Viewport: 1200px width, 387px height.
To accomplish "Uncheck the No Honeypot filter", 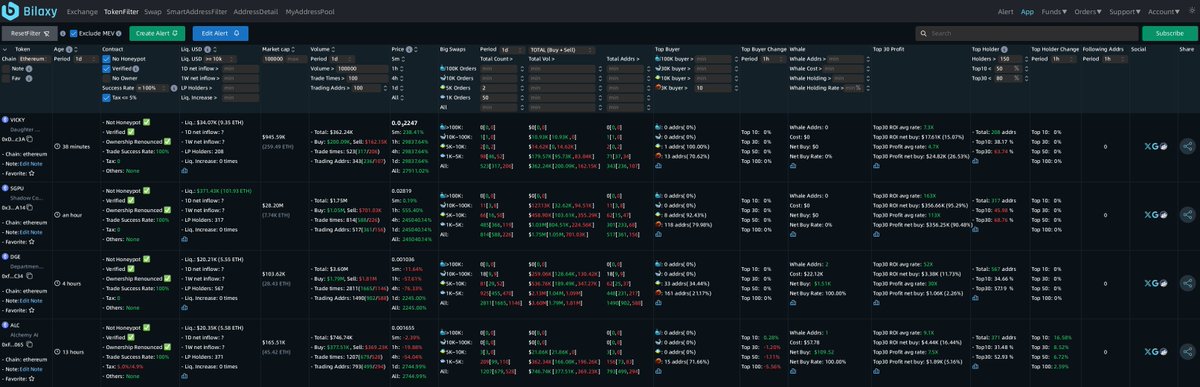I will (107, 59).
